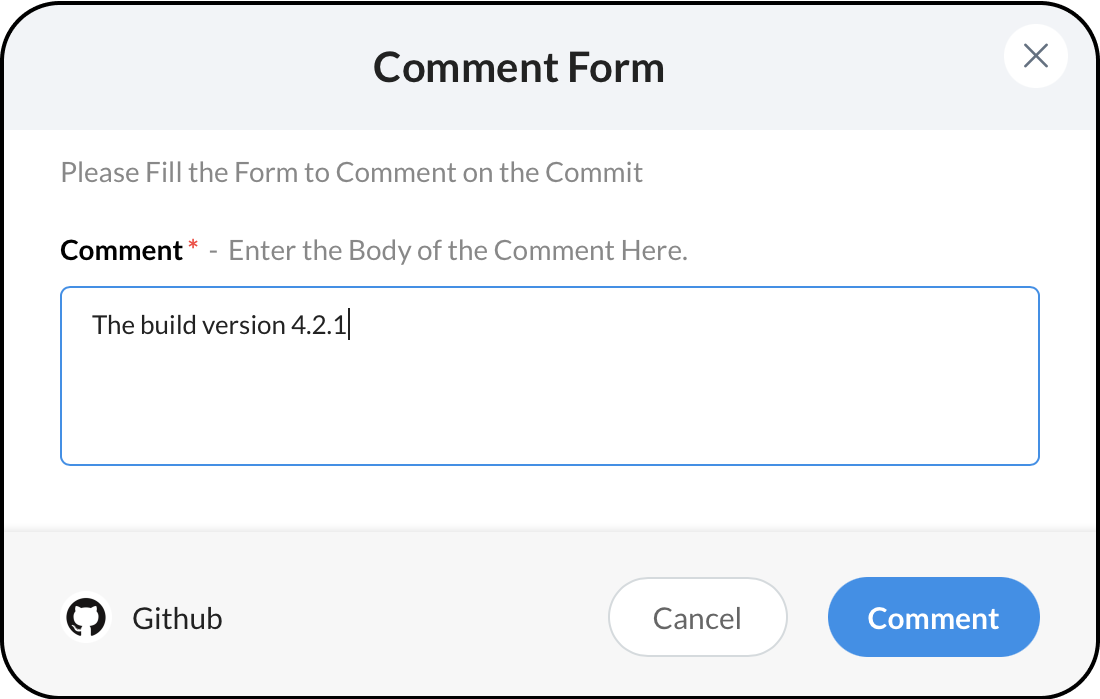Click the bold Comment field label
This screenshot has height=699, width=1100.
click(121, 250)
